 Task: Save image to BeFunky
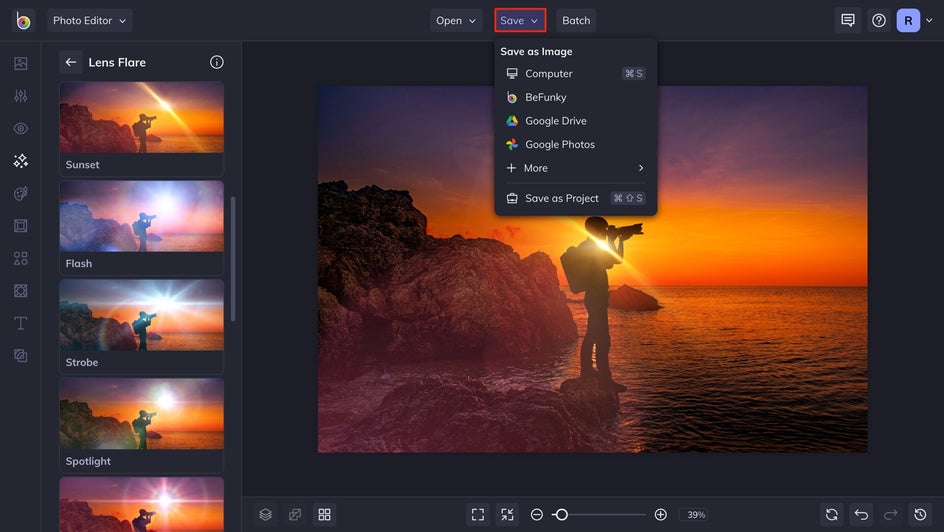(x=576, y=97)
